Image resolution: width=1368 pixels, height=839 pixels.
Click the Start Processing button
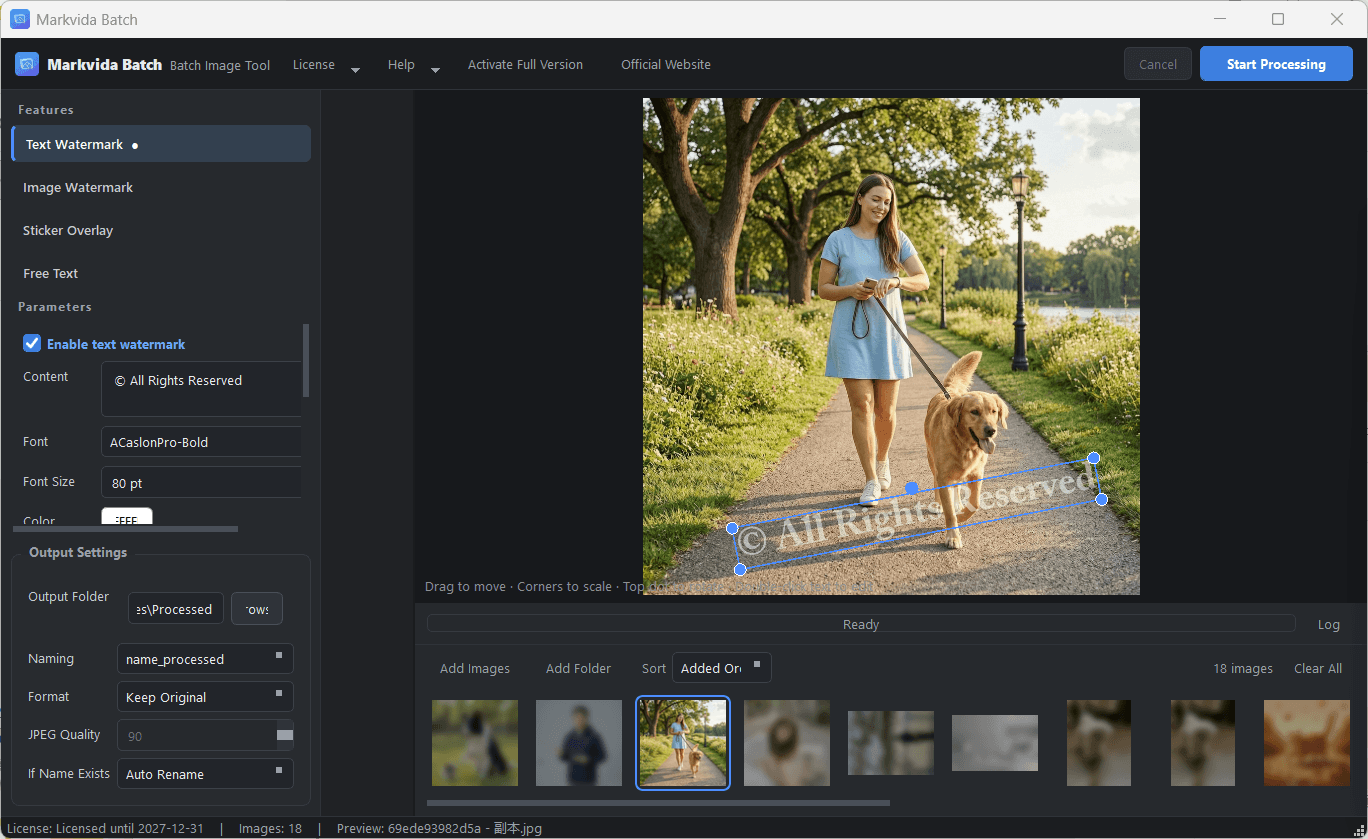[1276, 64]
